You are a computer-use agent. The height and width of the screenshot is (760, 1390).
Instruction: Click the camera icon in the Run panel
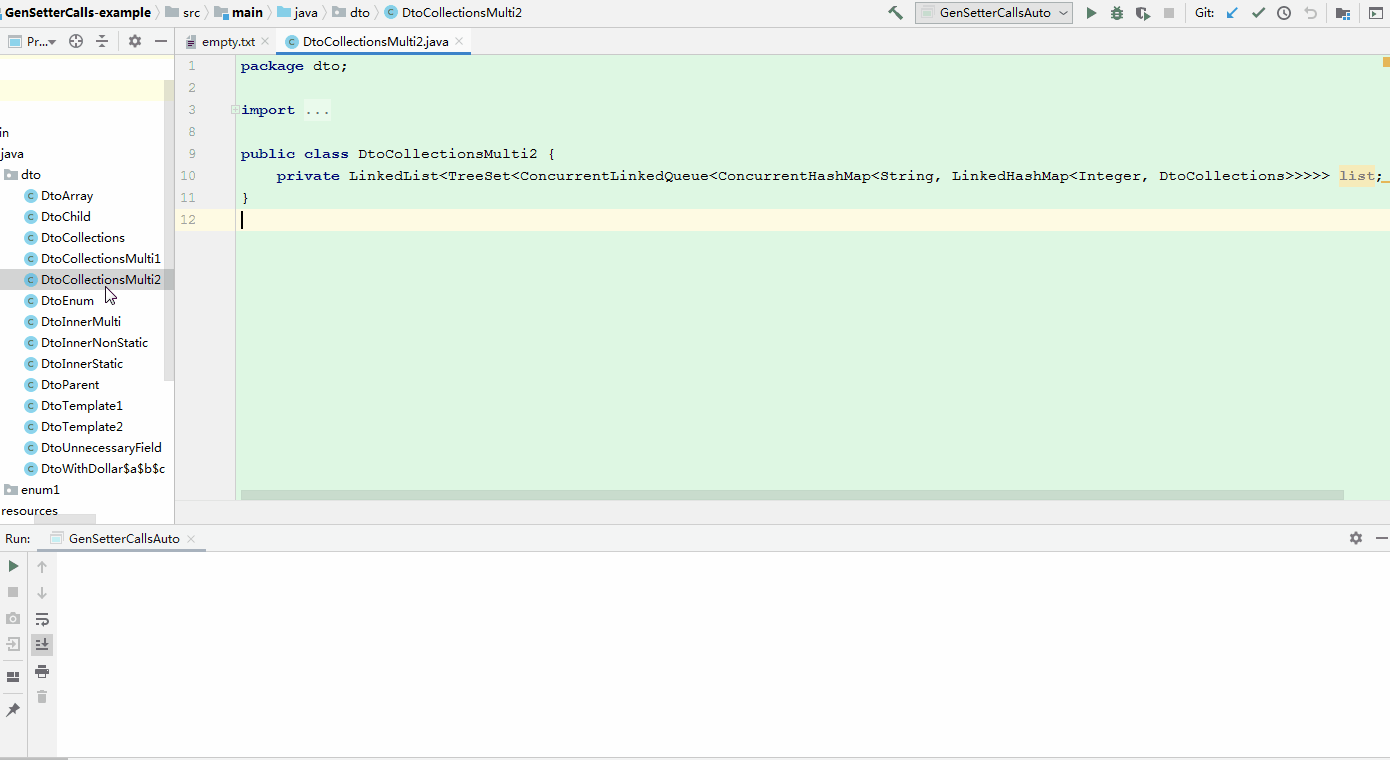13,618
